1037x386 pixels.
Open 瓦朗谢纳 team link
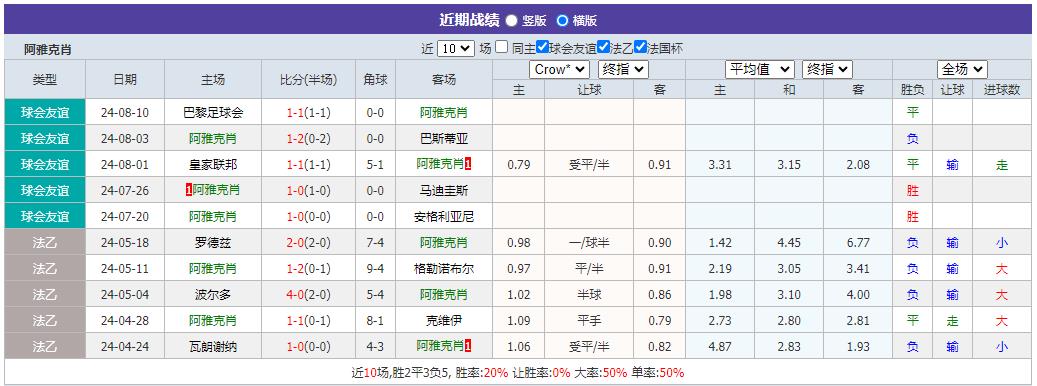click(x=213, y=346)
